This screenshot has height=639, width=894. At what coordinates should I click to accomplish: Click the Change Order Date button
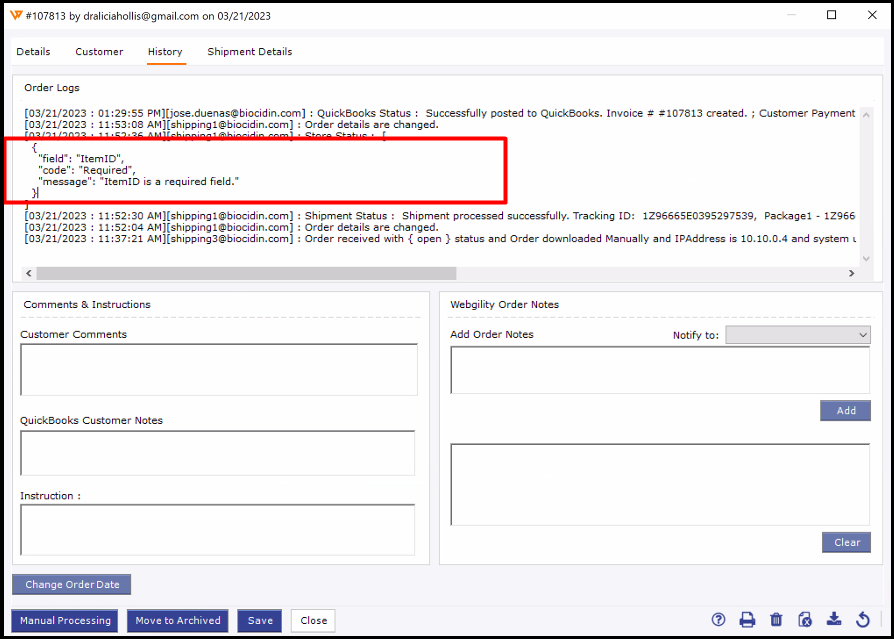pyautogui.click(x=72, y=585)
